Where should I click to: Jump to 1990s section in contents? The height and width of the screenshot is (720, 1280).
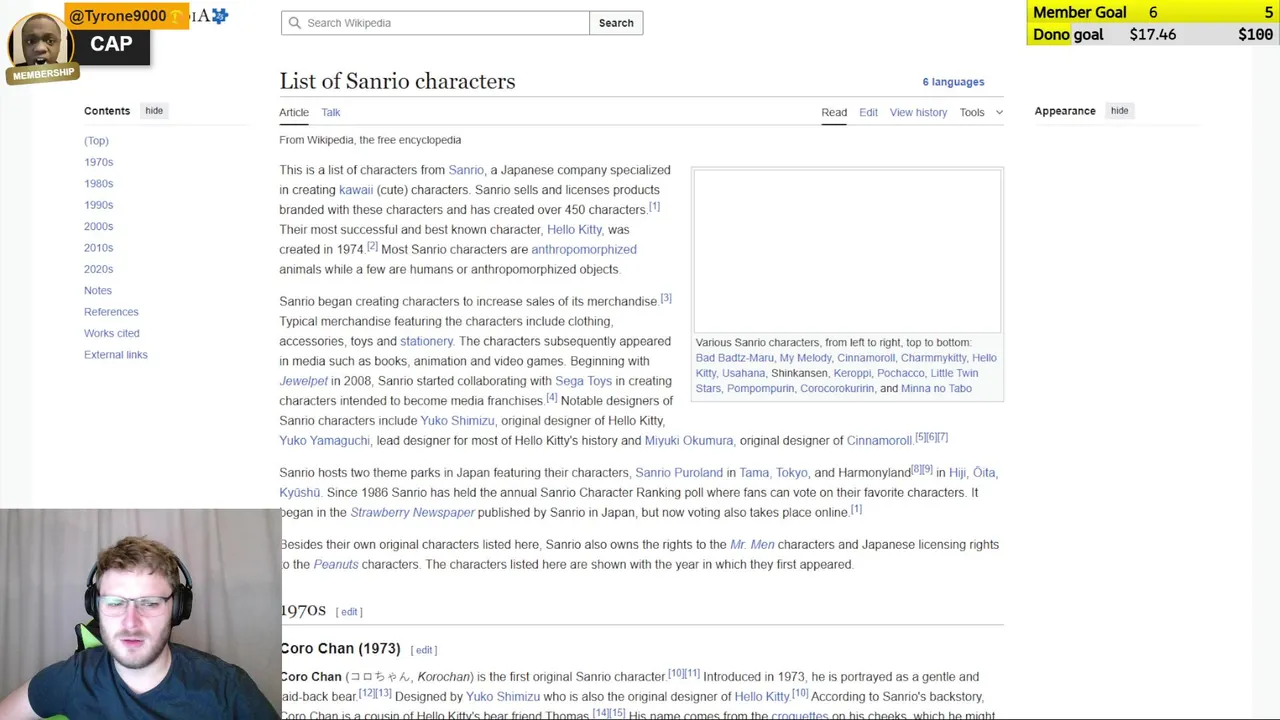click(x=98, y=205)
